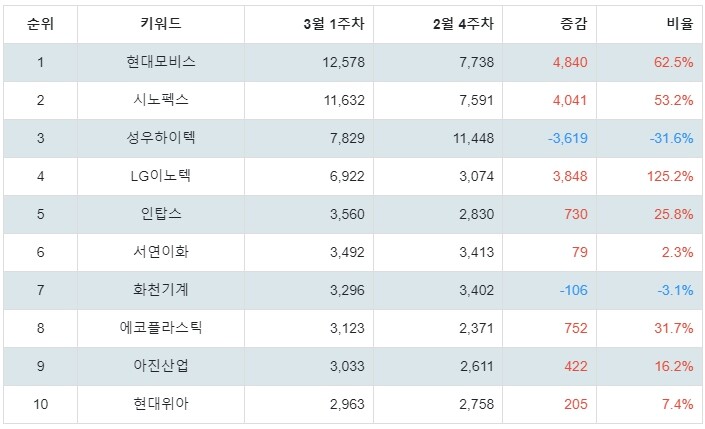Open the 현대모비스 keyword

tap(161, 62)
